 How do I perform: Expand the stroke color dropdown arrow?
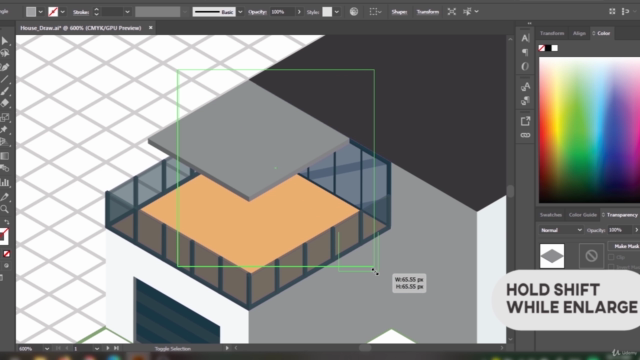62,12
